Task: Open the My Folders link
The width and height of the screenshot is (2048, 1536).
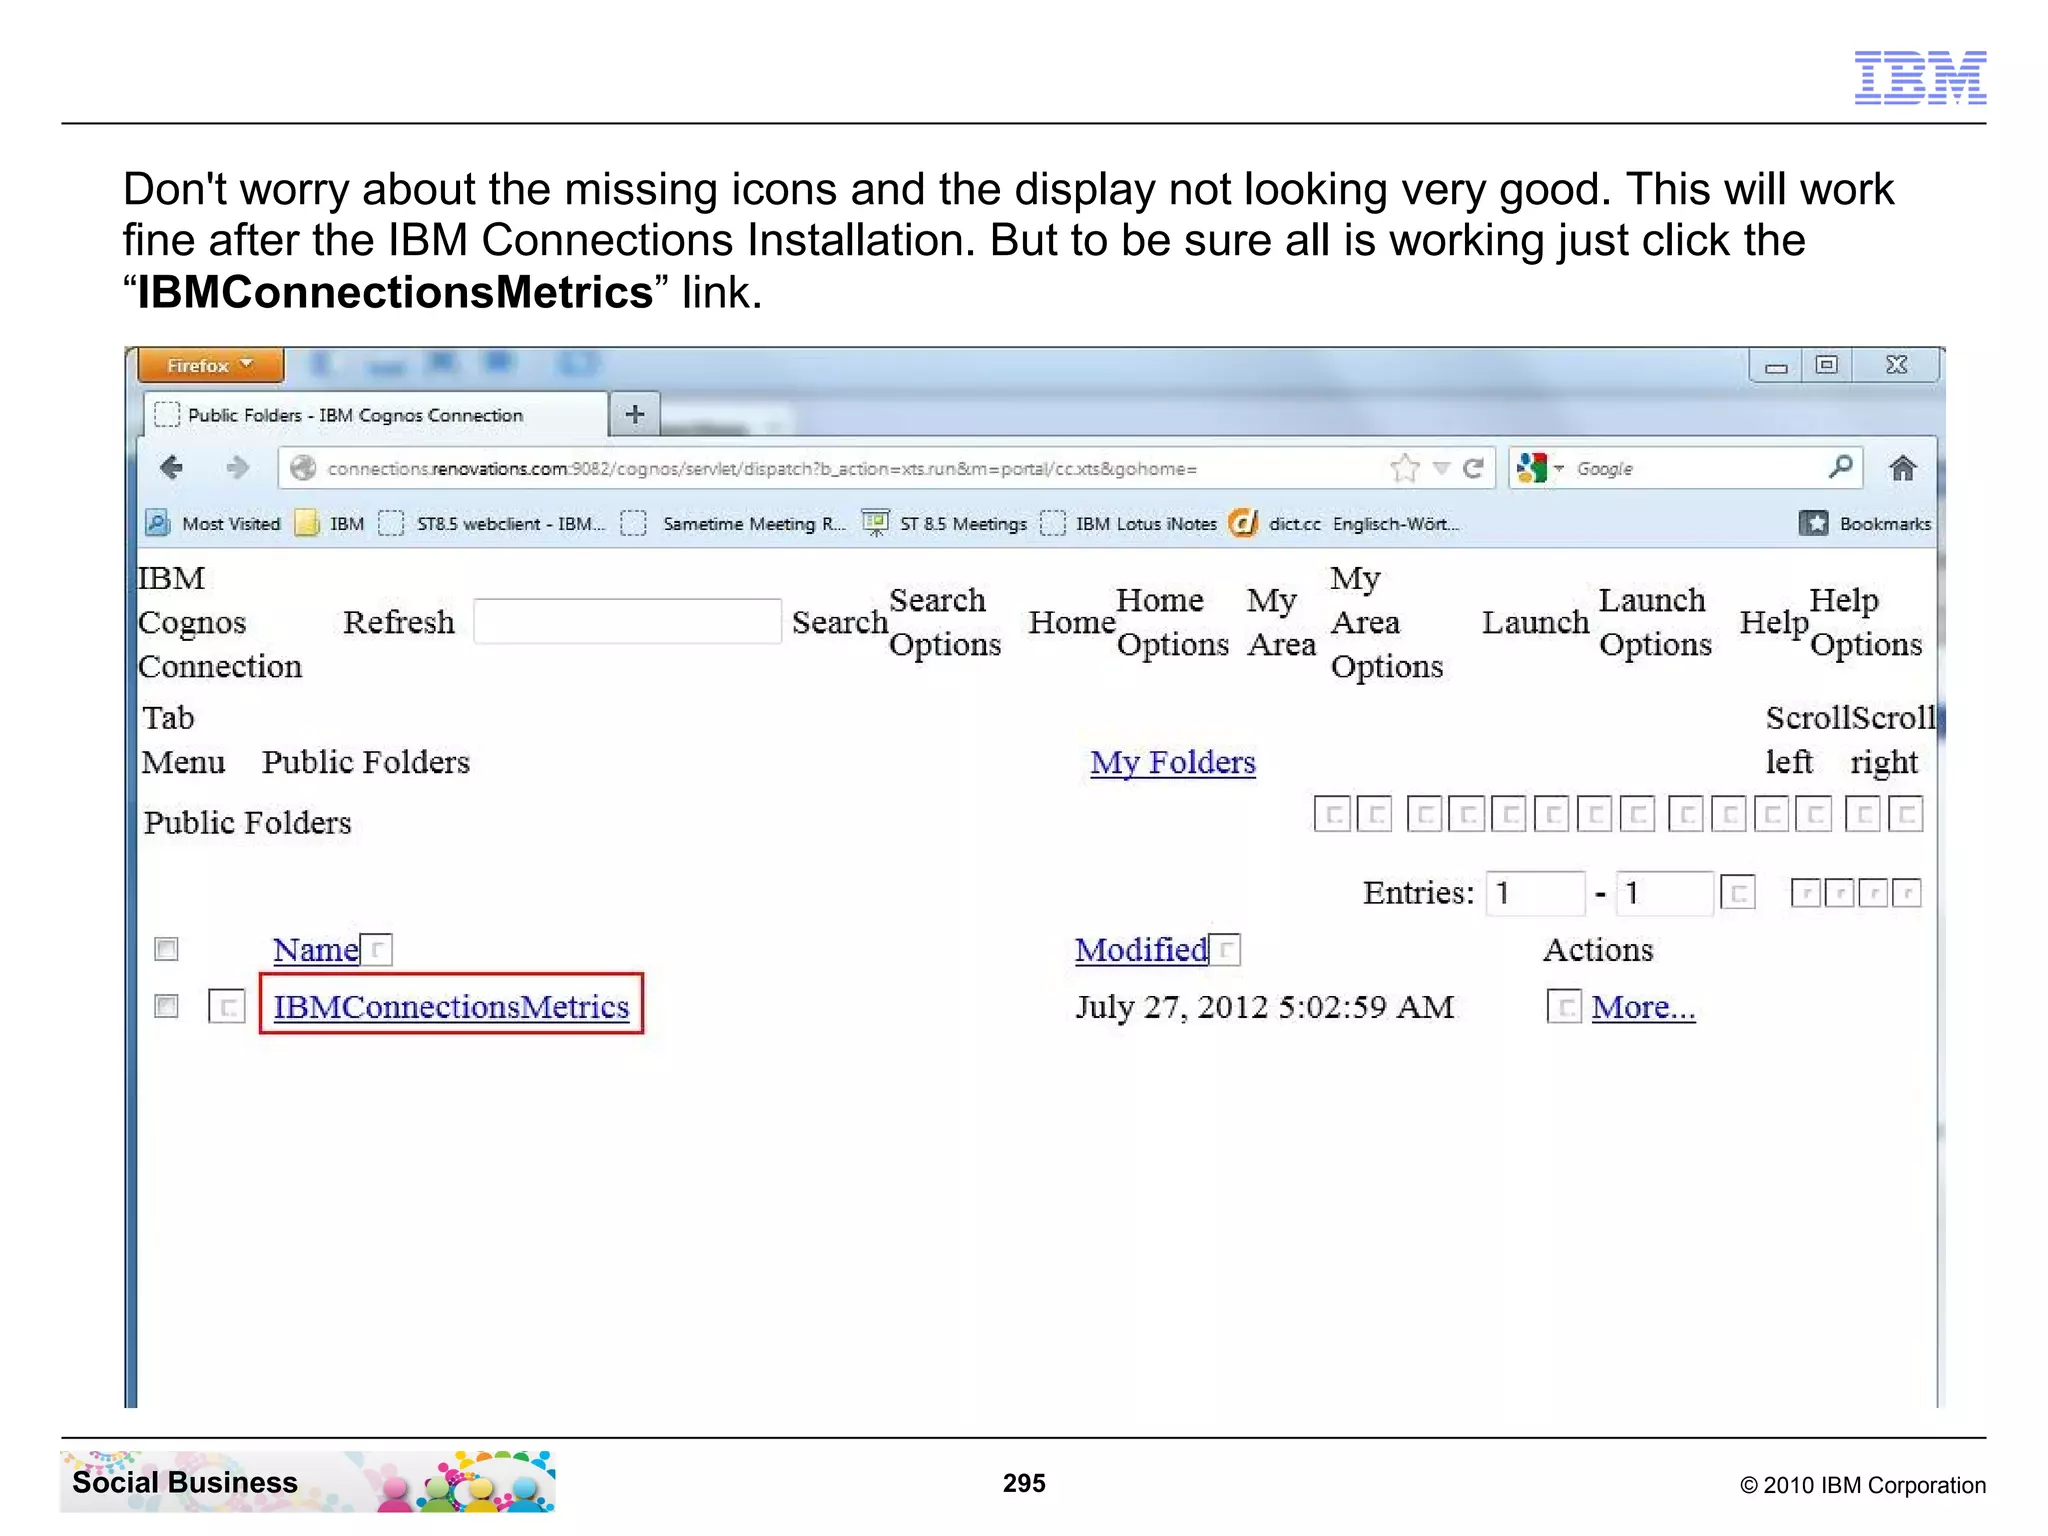Action: tap(1172, 762)
